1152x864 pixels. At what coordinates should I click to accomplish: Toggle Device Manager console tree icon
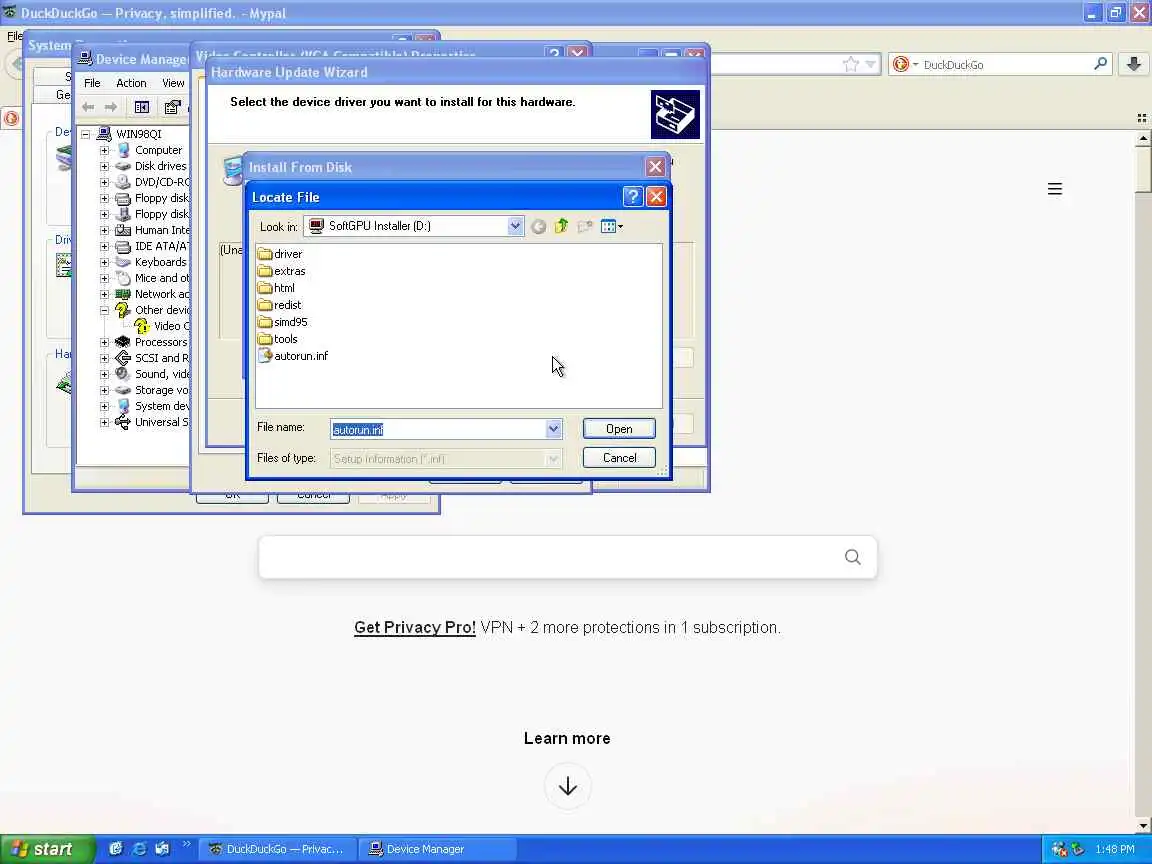tap(142, 107)
